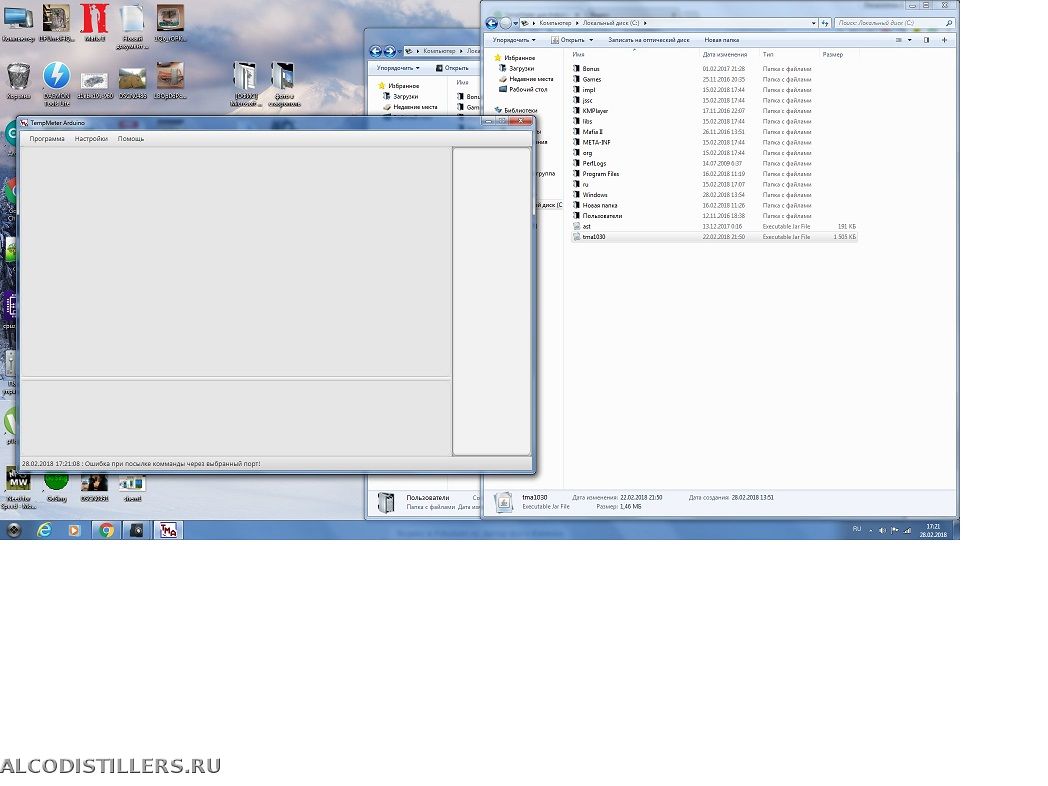Viewport: 1048px width, 786px height.
Task: Select Избранное in the front navigation pane
Action: (519, 58)
